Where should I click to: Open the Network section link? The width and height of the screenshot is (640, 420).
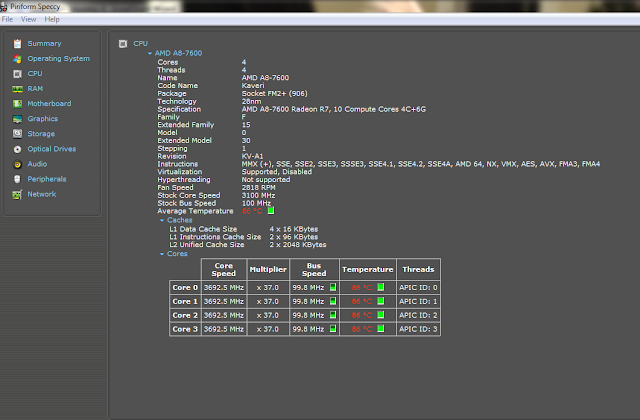pyautogui.click(x=42, y=195)
